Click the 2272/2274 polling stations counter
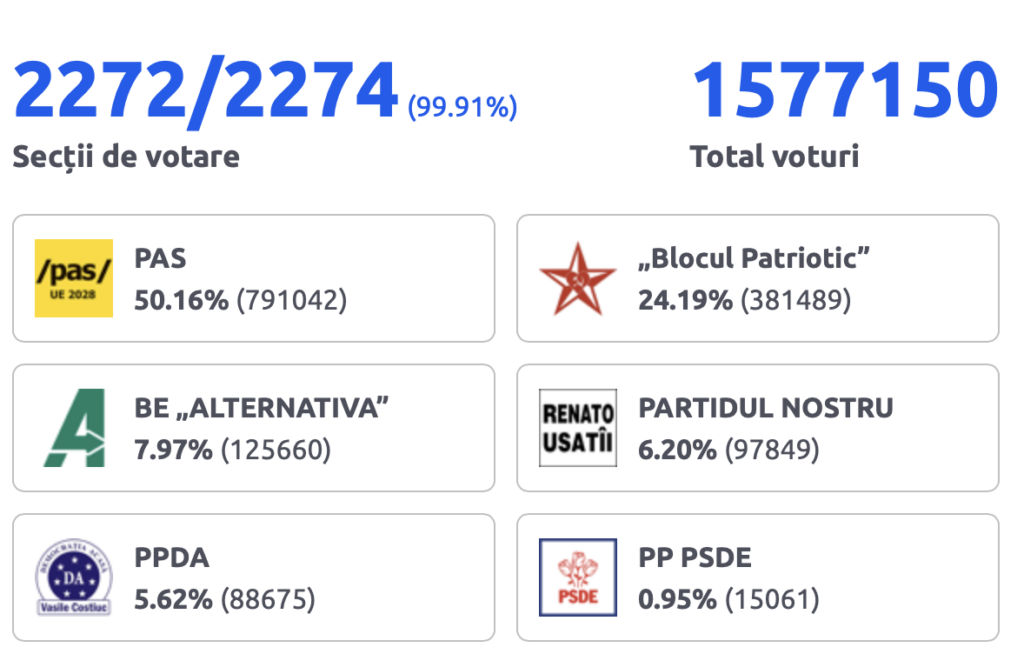The width and height of the screenshot is (1024, 654). pos(205,90)
